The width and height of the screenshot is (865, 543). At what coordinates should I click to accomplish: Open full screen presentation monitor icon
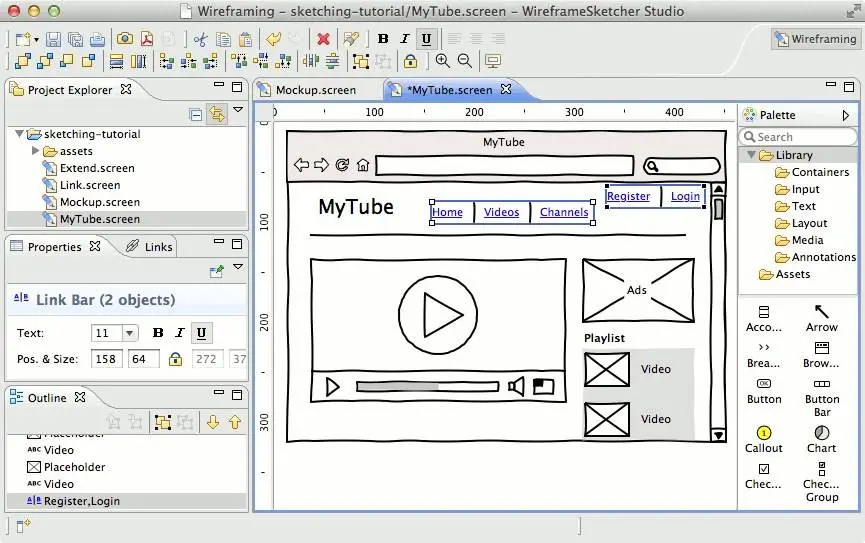click(493, 61)
